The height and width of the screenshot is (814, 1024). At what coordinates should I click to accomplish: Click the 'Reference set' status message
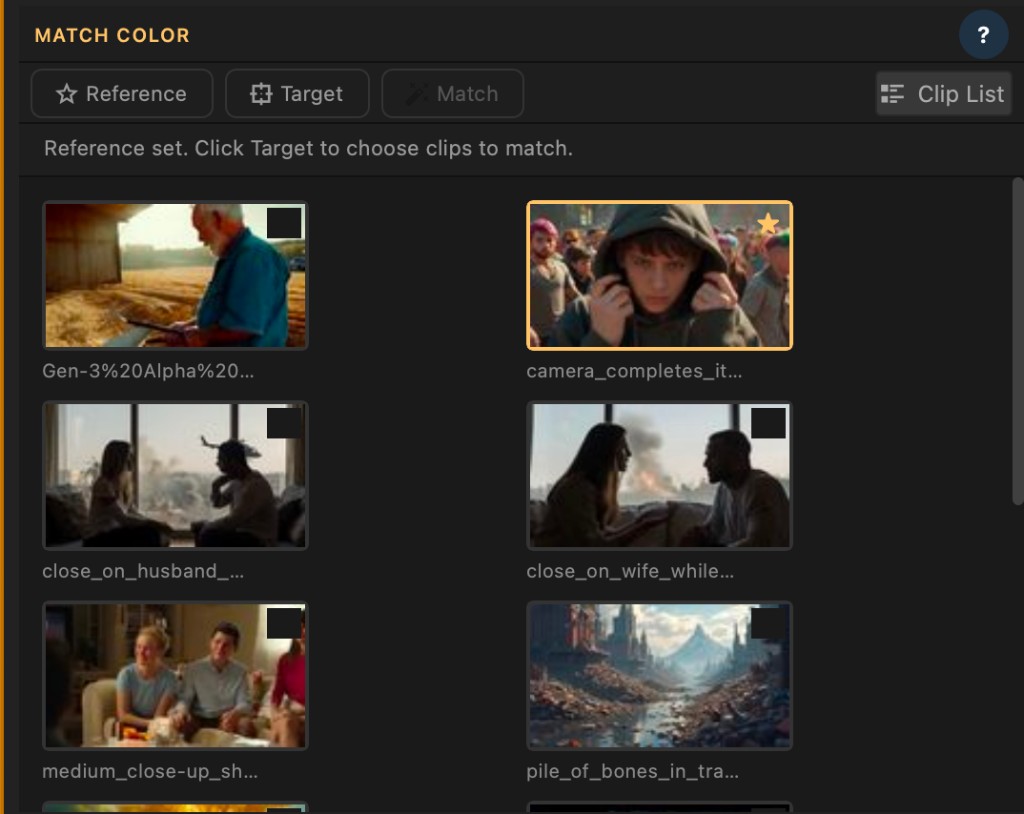(x=308, y=148)
